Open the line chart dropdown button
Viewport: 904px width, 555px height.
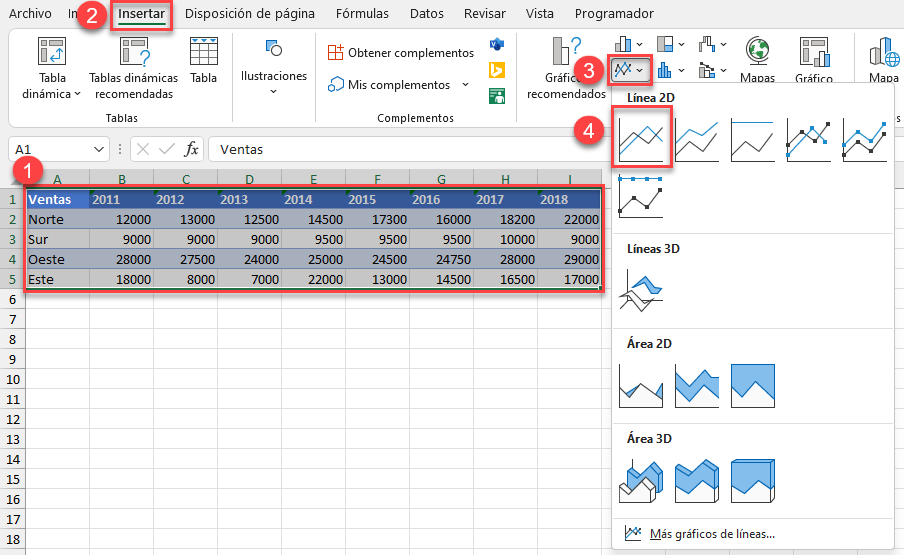[629, 70]
